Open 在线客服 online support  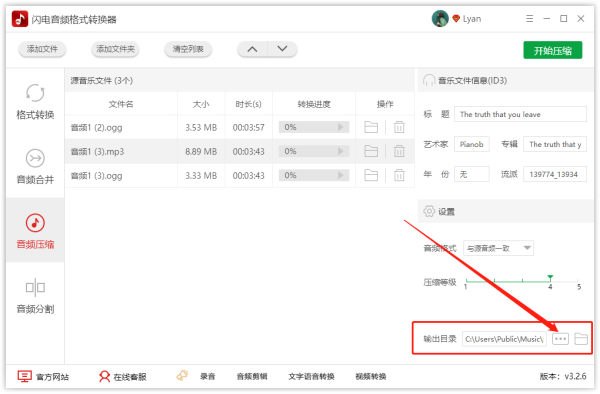[122, 377]
